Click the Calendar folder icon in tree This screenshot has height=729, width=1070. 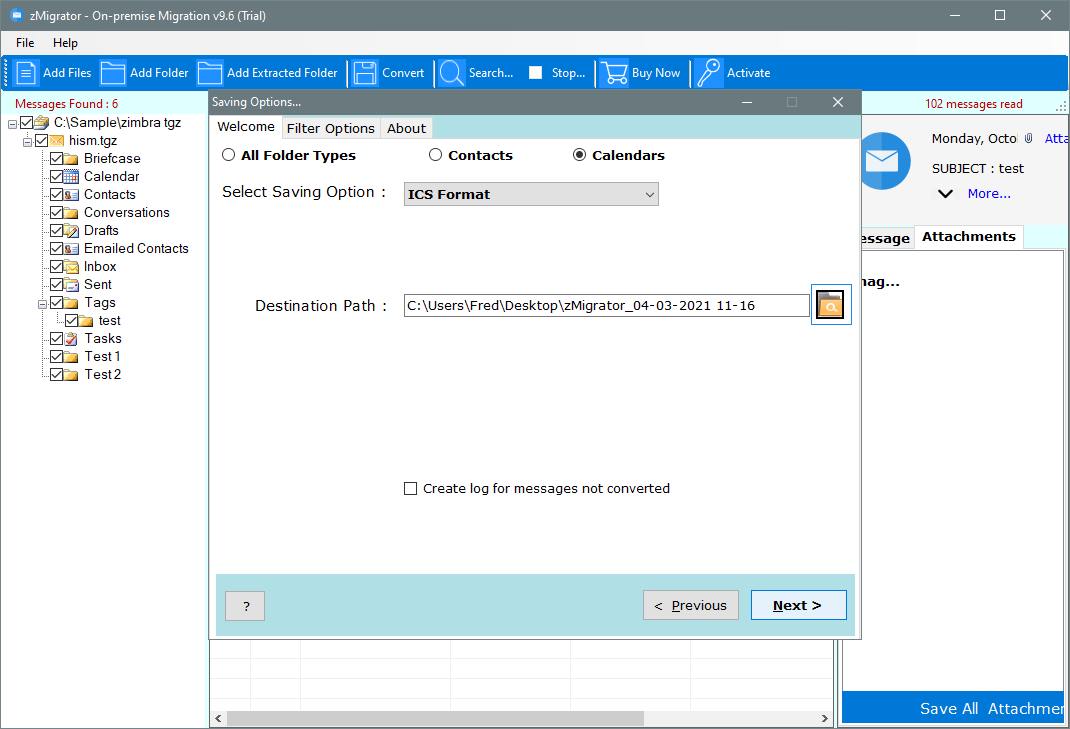click(x=72, y=177)
